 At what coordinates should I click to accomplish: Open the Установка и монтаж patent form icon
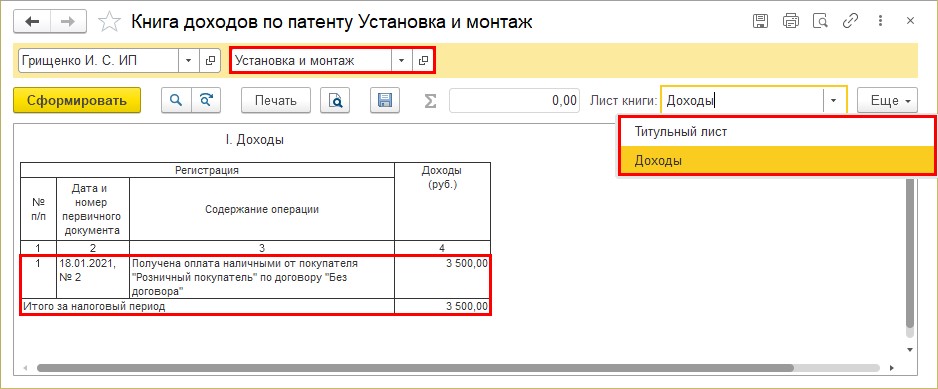[x=423, y=60]
